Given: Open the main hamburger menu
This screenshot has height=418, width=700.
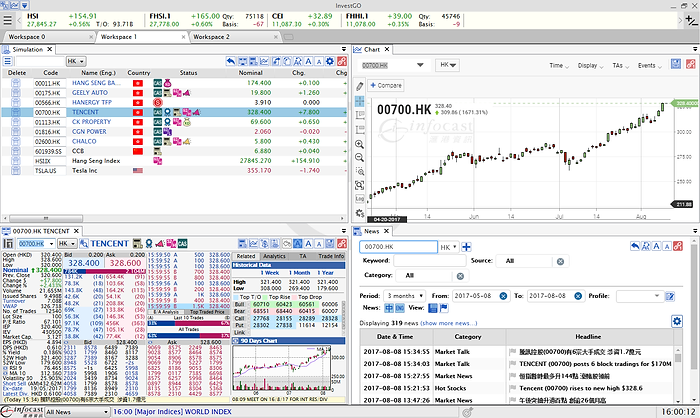Looking at the screenshot, I should pos(8,21).
